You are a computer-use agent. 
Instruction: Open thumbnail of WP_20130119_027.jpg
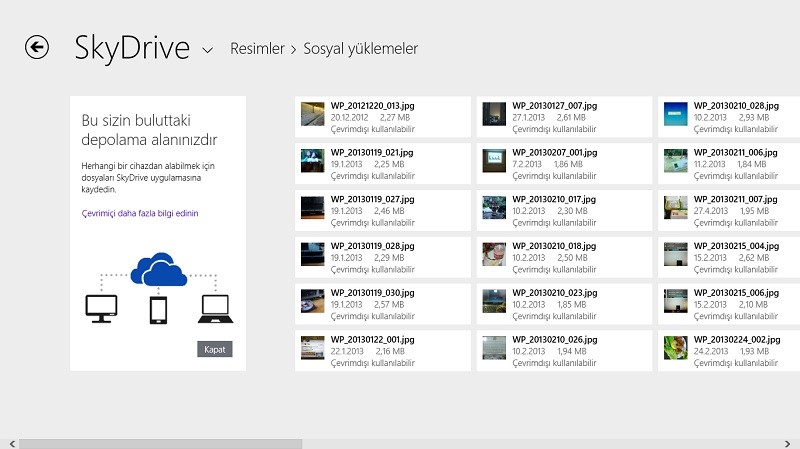pyautogui.click(x=312, y=208)
